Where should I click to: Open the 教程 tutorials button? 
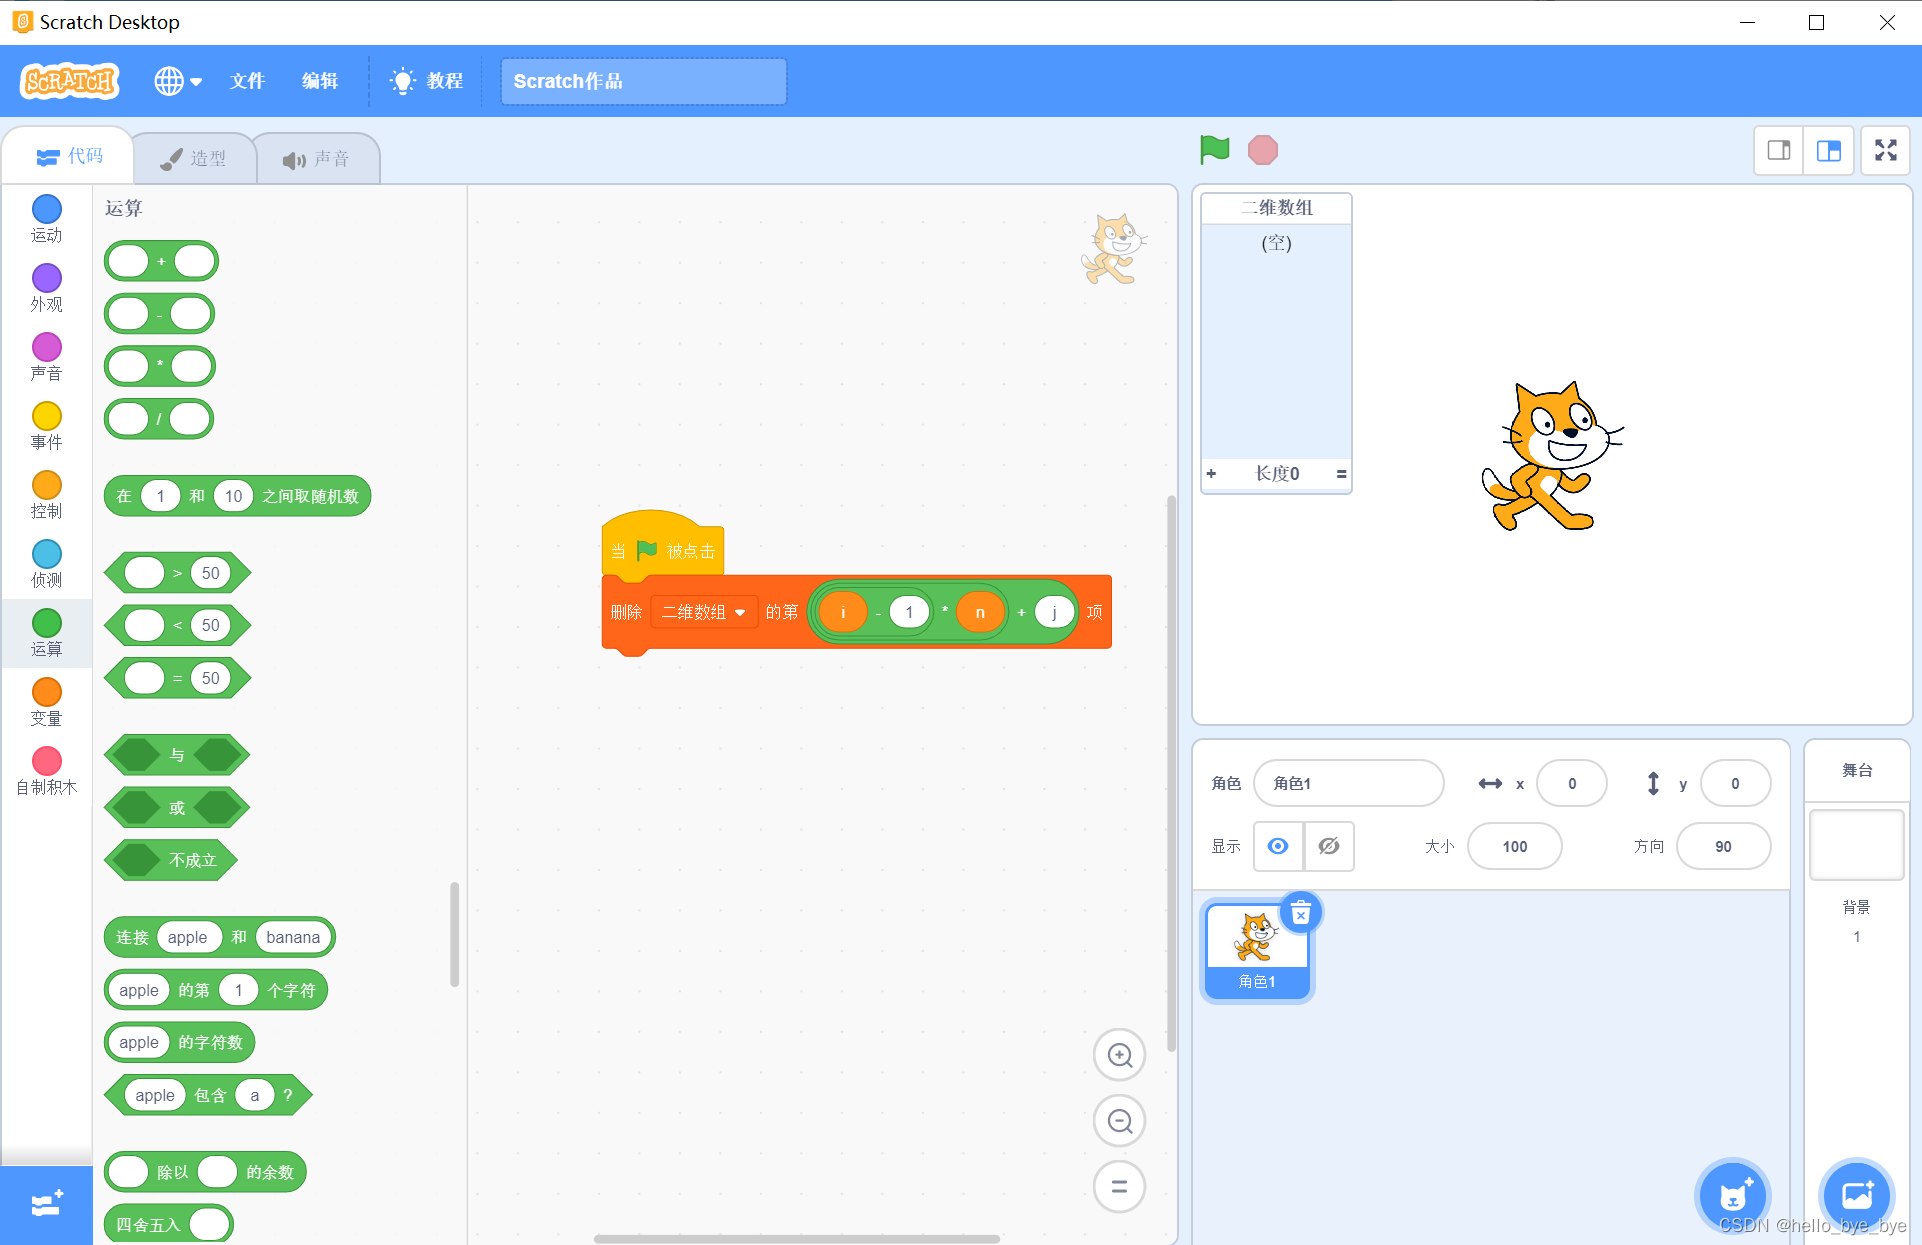point(428,81)
